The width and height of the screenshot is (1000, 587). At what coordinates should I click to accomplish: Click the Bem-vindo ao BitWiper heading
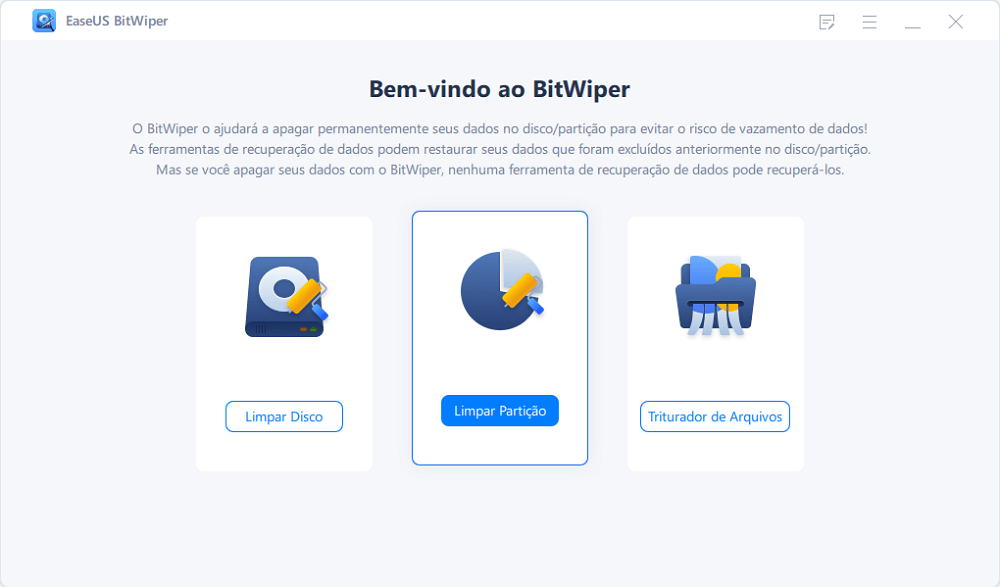point(499,89)
